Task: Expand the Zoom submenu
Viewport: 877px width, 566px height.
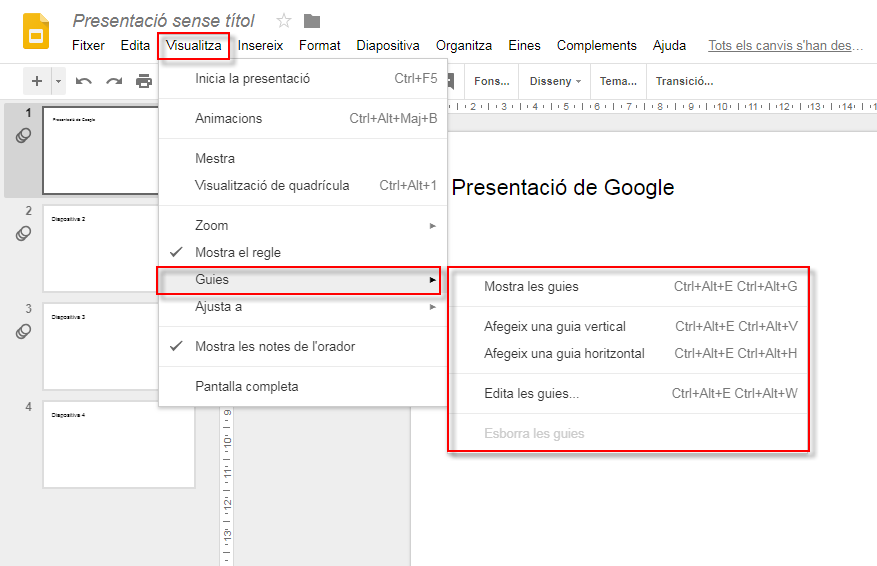Action: pyautogui.click(x=303, y=225)
